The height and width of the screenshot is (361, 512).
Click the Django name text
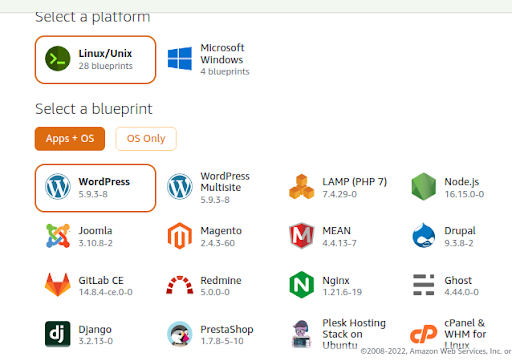pyautogui.click(x=95, y=329)
